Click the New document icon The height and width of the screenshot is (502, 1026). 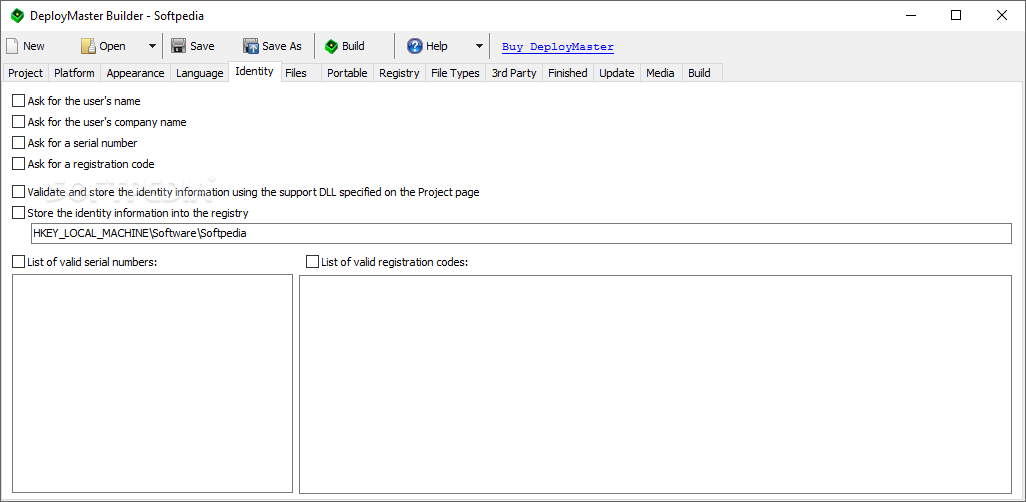pos(12,46)
